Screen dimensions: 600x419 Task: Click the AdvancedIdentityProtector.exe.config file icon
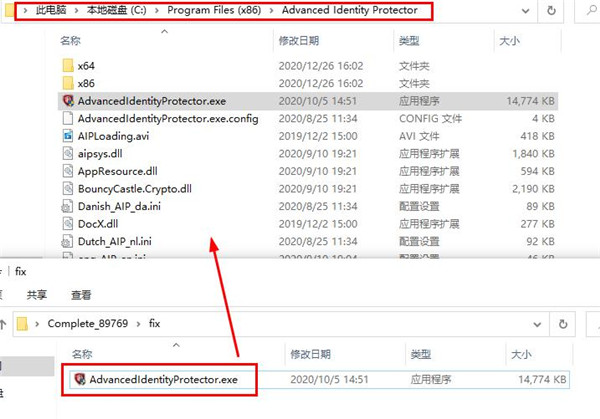pos(68,118)
